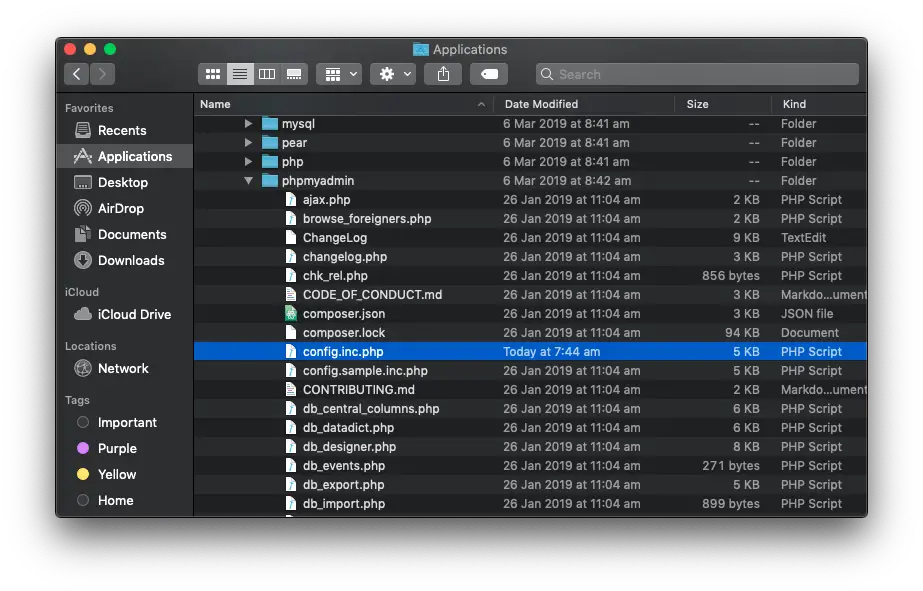Screen dimensions: 923x591
Task: Switch to icon view
Action: tap(213, 74)
